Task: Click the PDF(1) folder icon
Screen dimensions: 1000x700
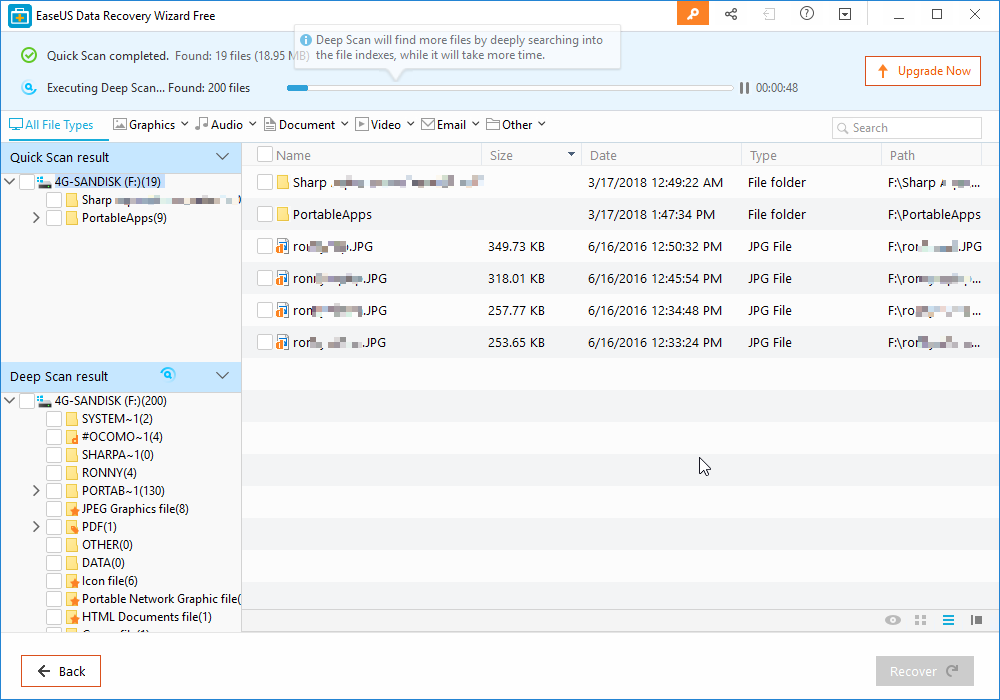Action: point(72,527)
